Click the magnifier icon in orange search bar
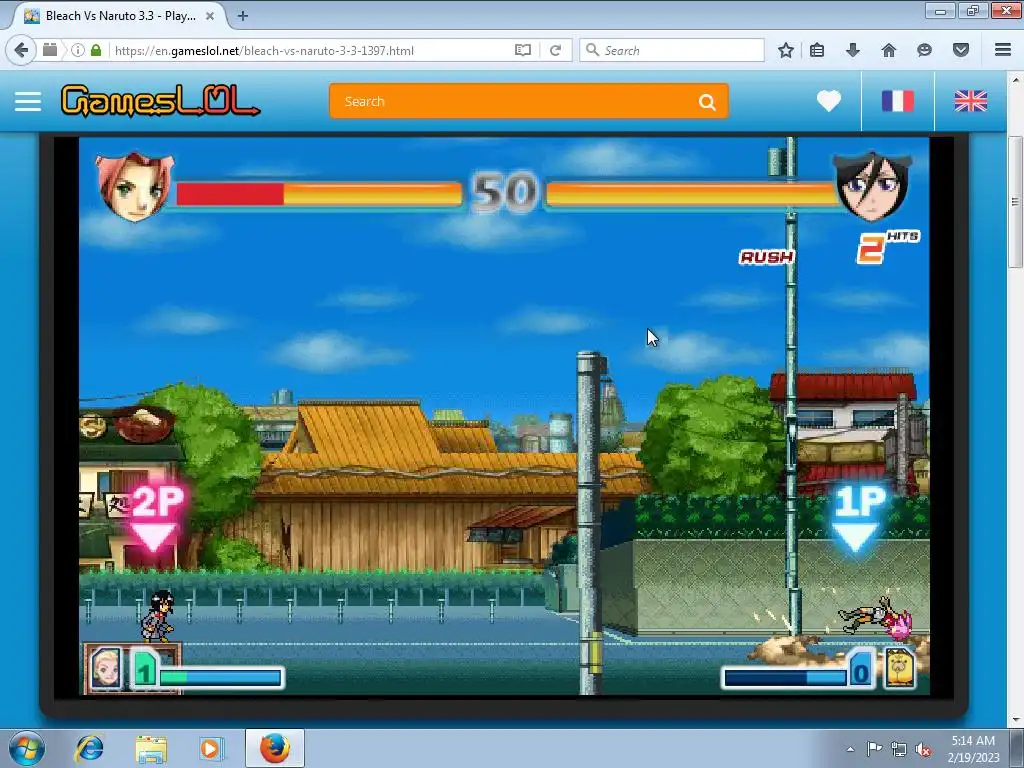The width and height of the screenshot is (1024, 768). (x=707, y=102)
